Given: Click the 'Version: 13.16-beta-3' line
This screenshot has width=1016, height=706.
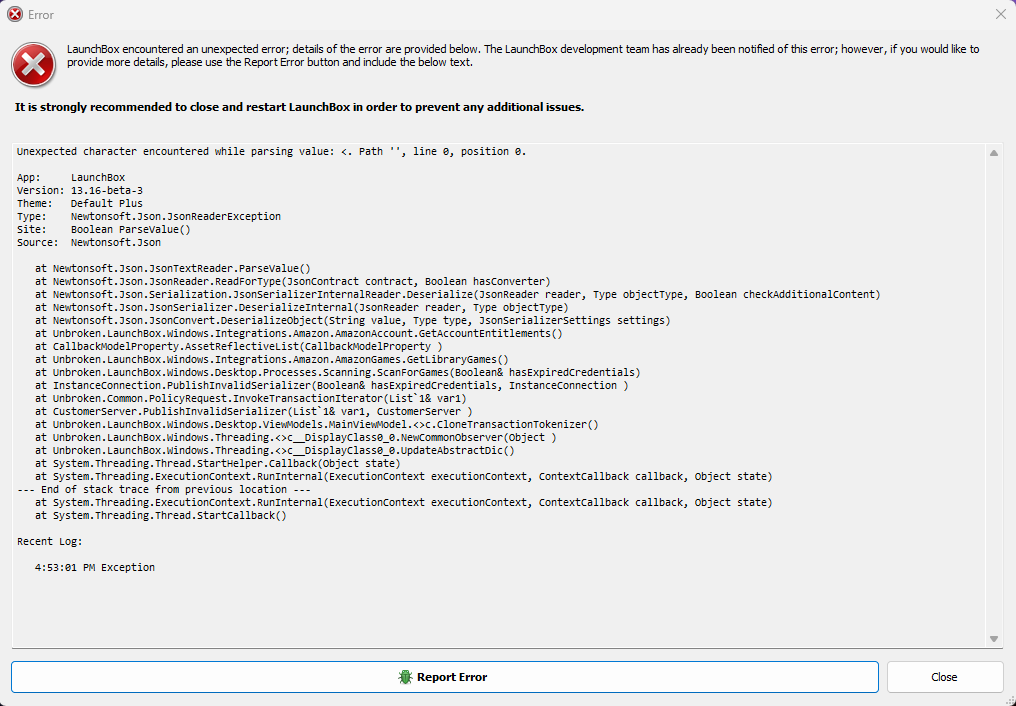Looking at the screenshot, I should tap(80, 190).
